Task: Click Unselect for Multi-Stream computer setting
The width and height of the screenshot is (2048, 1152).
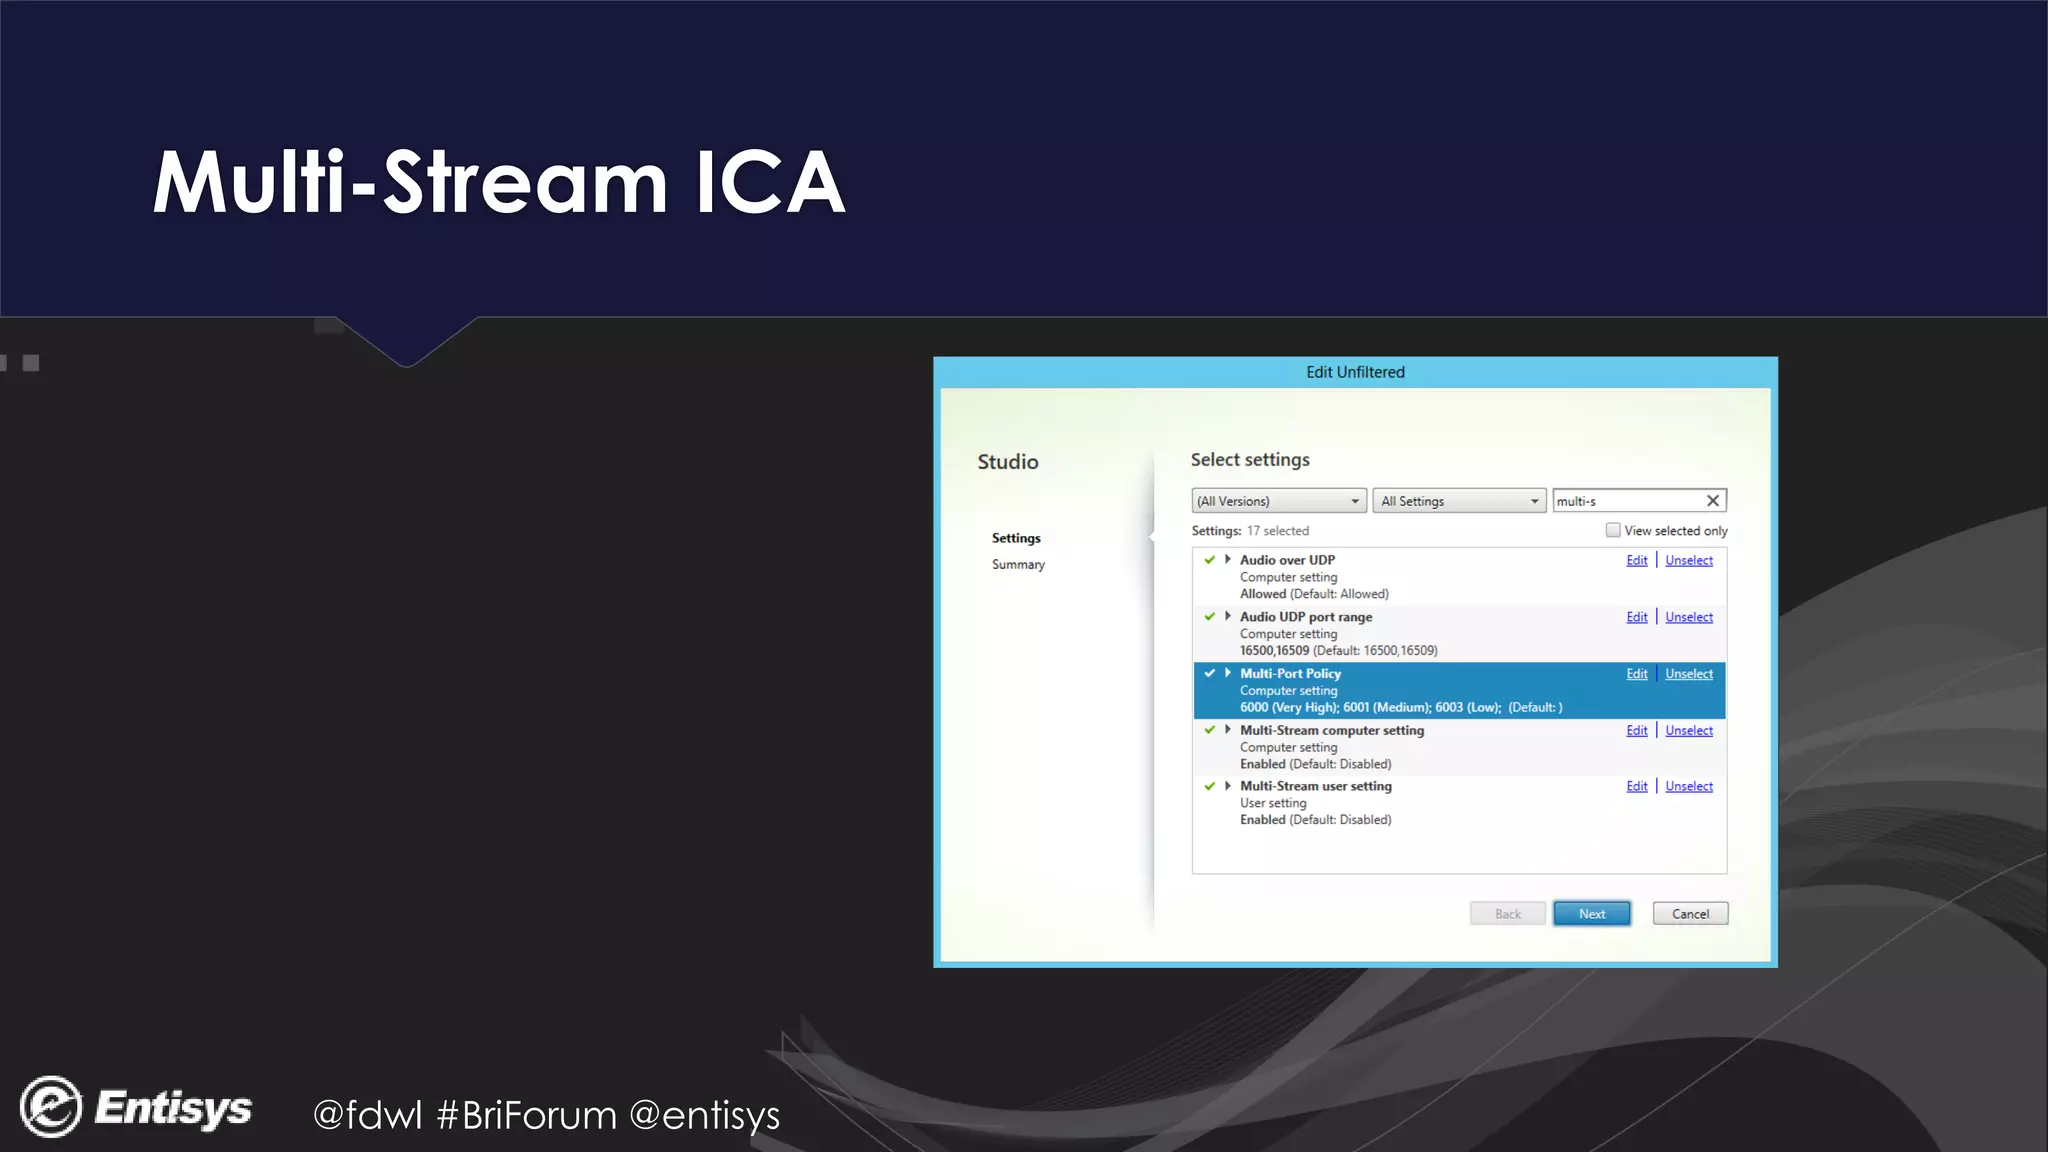Action: pyautogui.click(x=1689, y=731)
